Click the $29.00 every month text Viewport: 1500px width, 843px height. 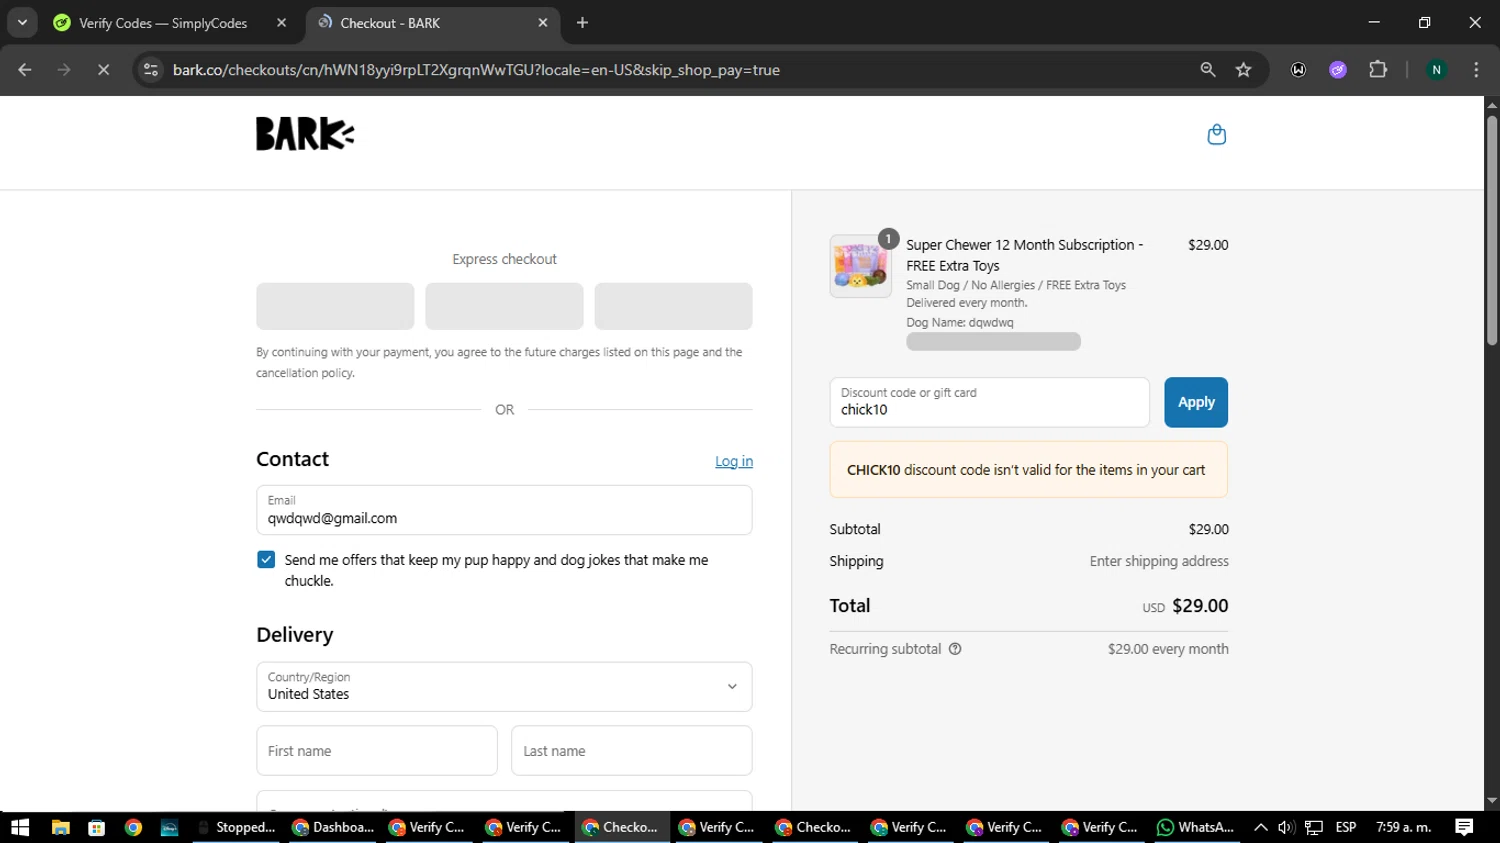1168,649
